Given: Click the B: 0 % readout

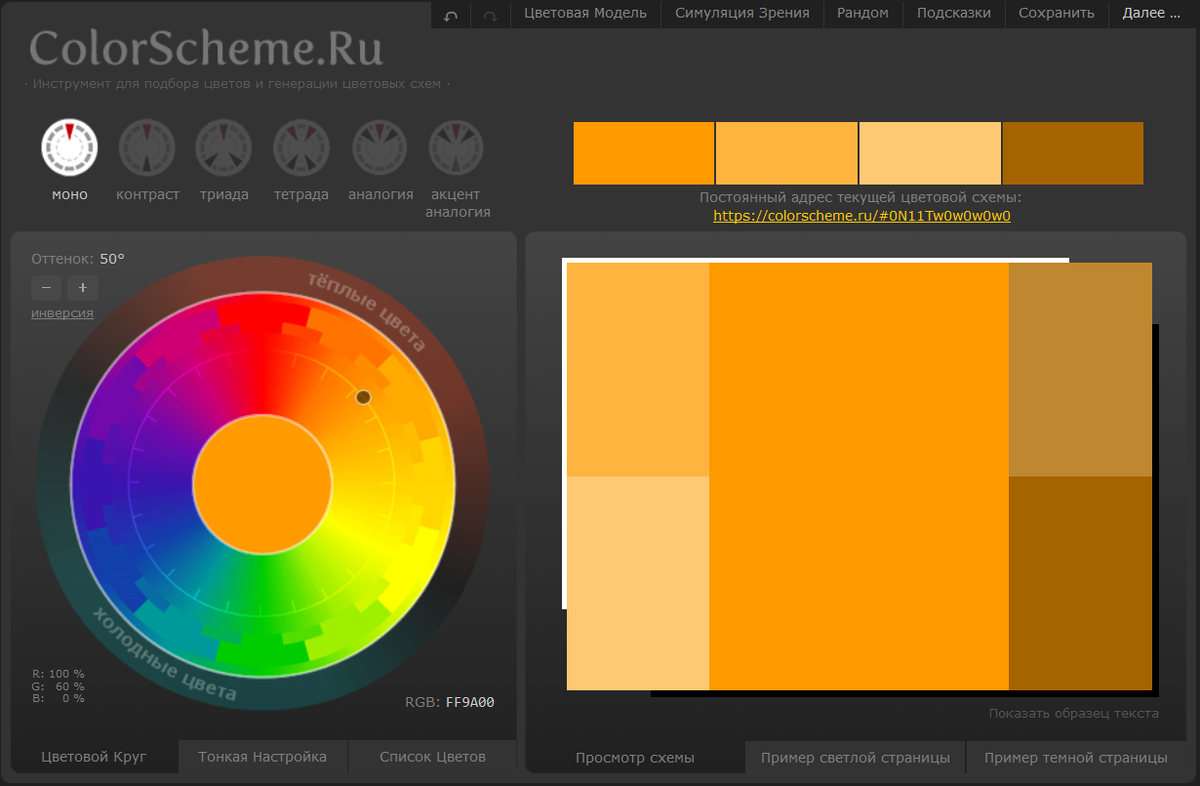Looking at the screenshot, I should point(58,698).
